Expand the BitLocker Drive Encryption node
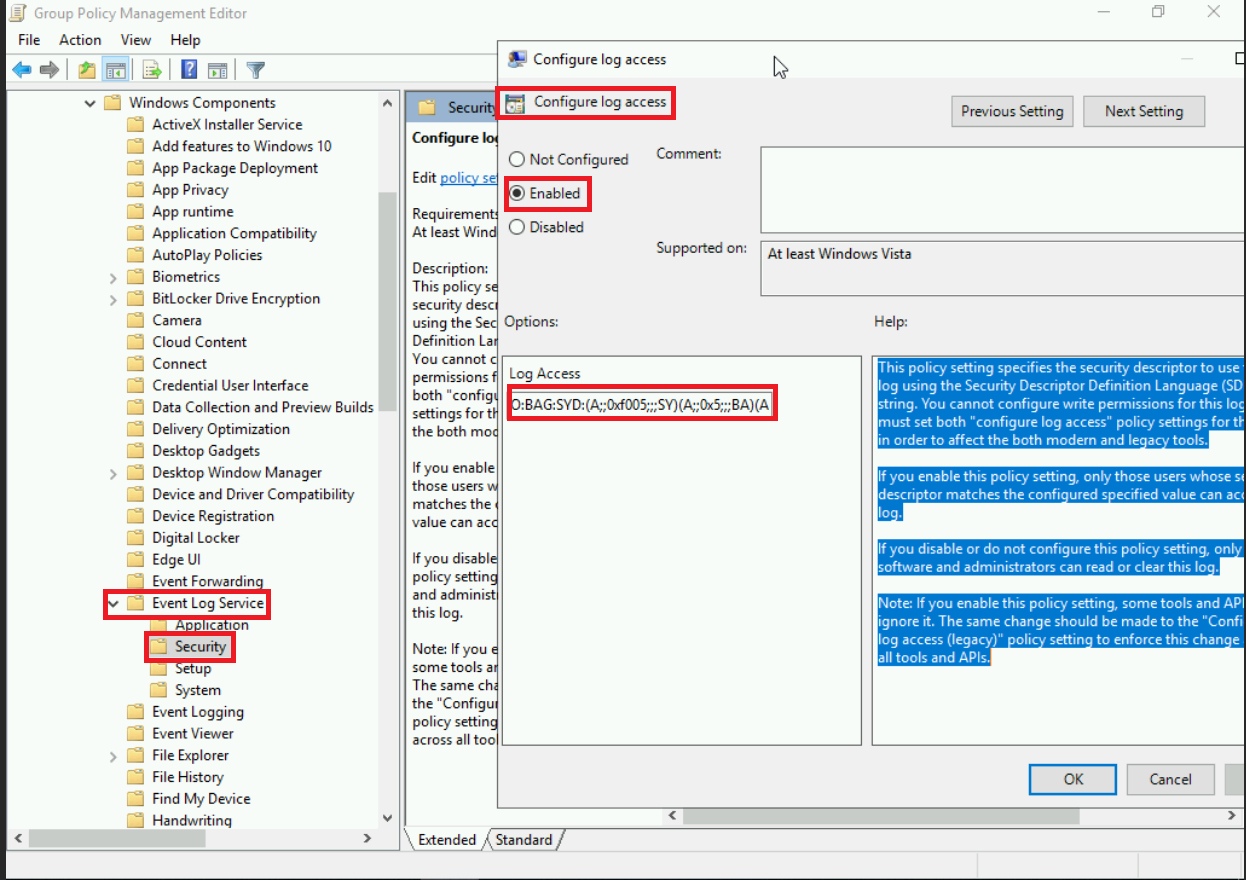 click(111, 298)
